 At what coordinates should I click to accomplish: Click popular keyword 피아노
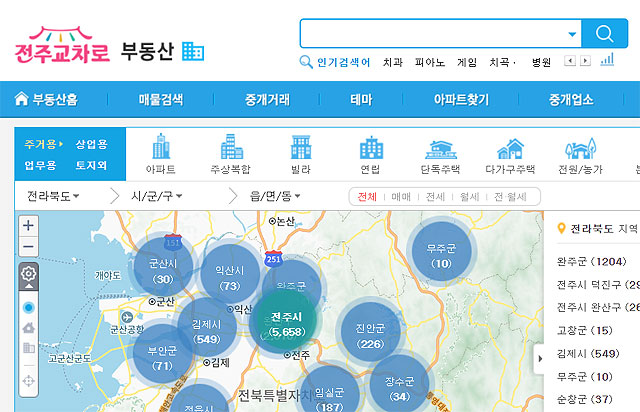429,62
